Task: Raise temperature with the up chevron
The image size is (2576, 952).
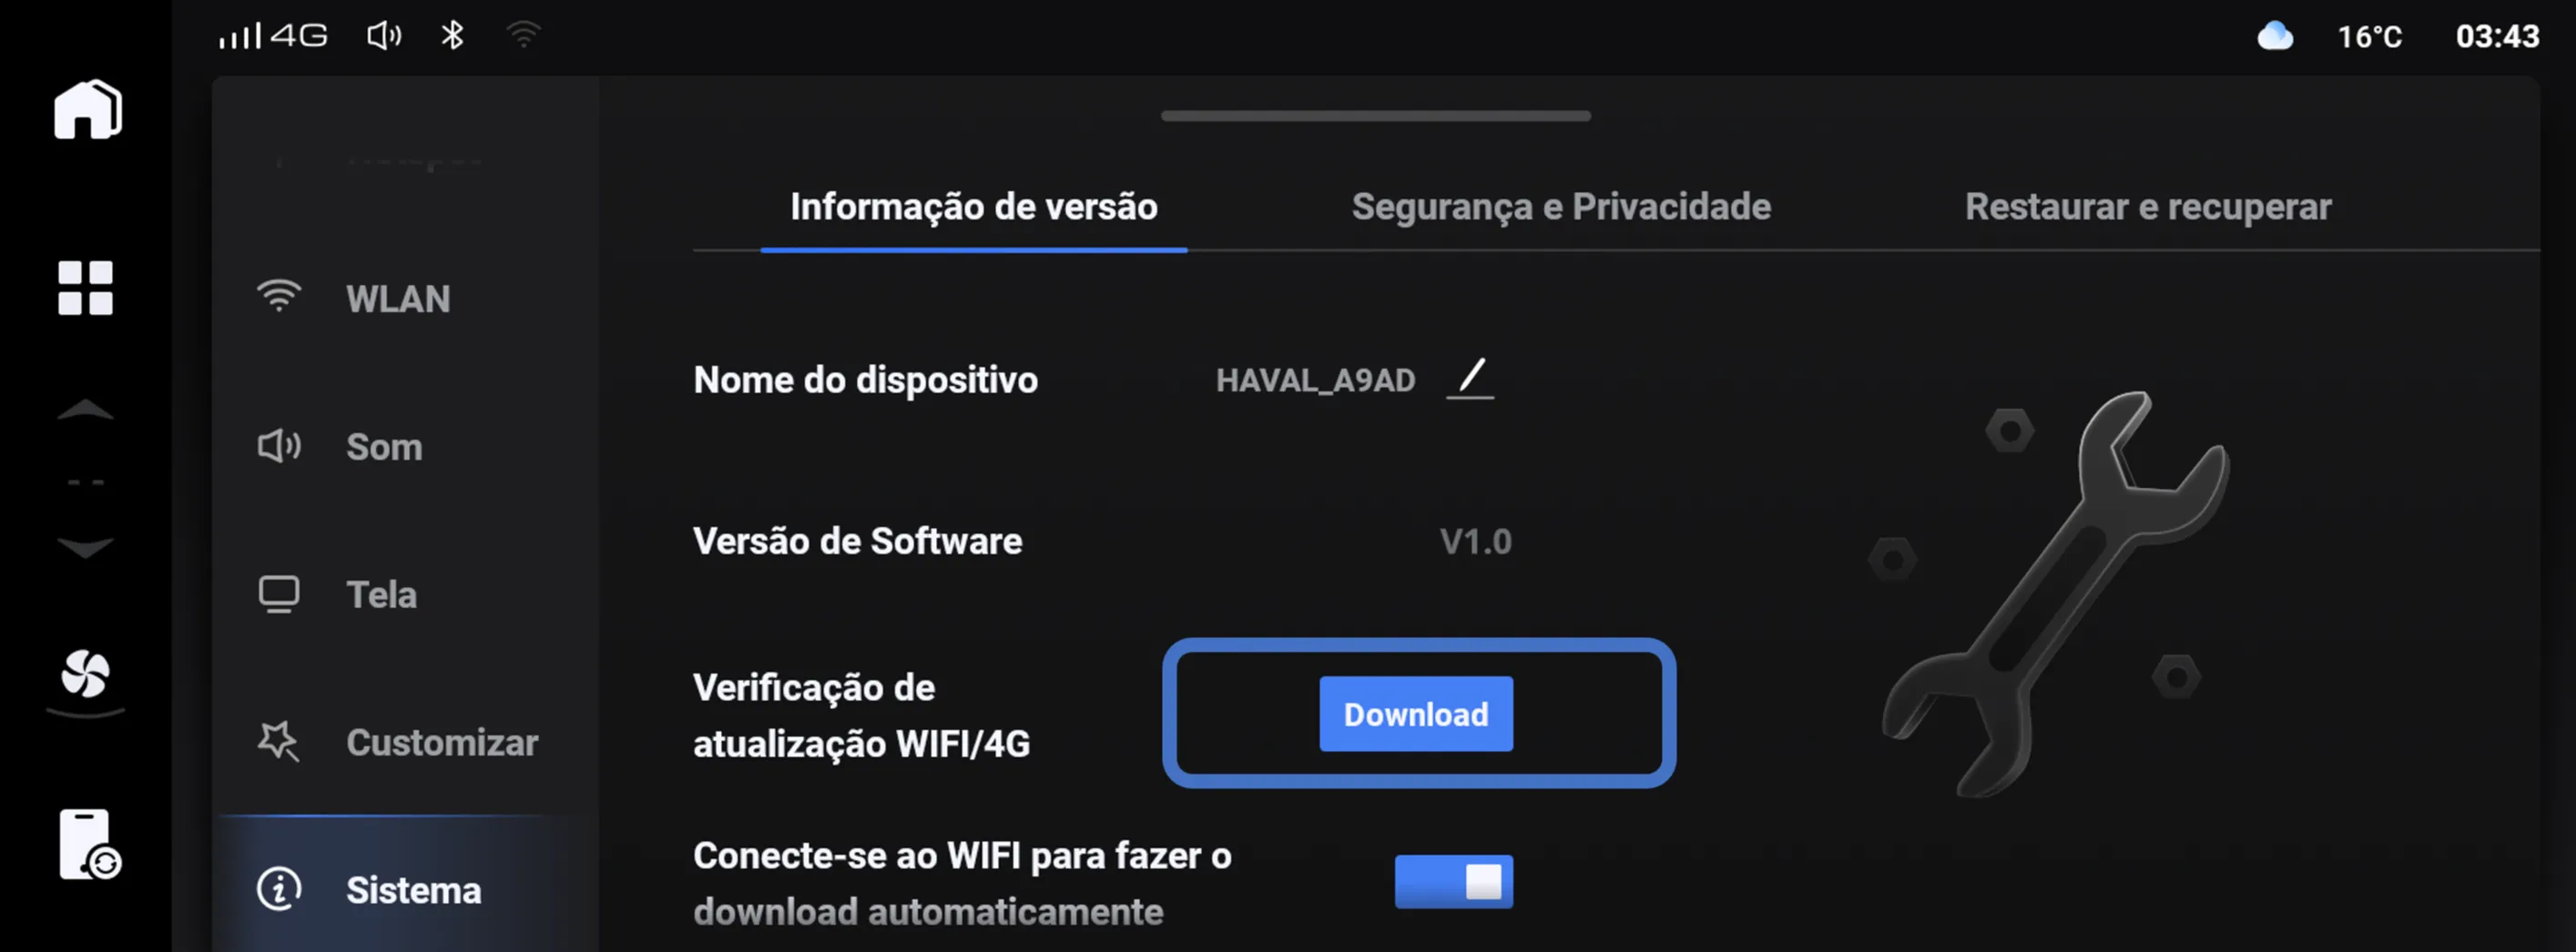Action: pyautogui.click(x=86, y=411)
